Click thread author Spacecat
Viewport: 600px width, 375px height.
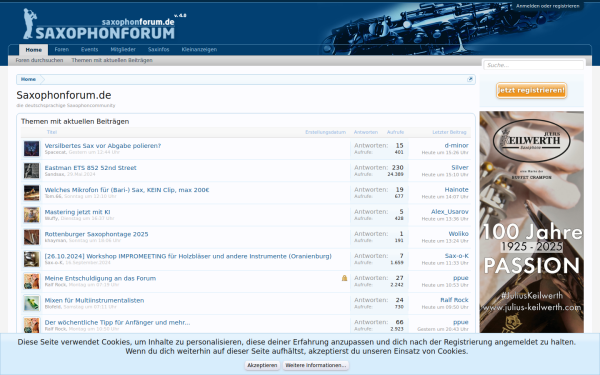(x=55, y=152)
